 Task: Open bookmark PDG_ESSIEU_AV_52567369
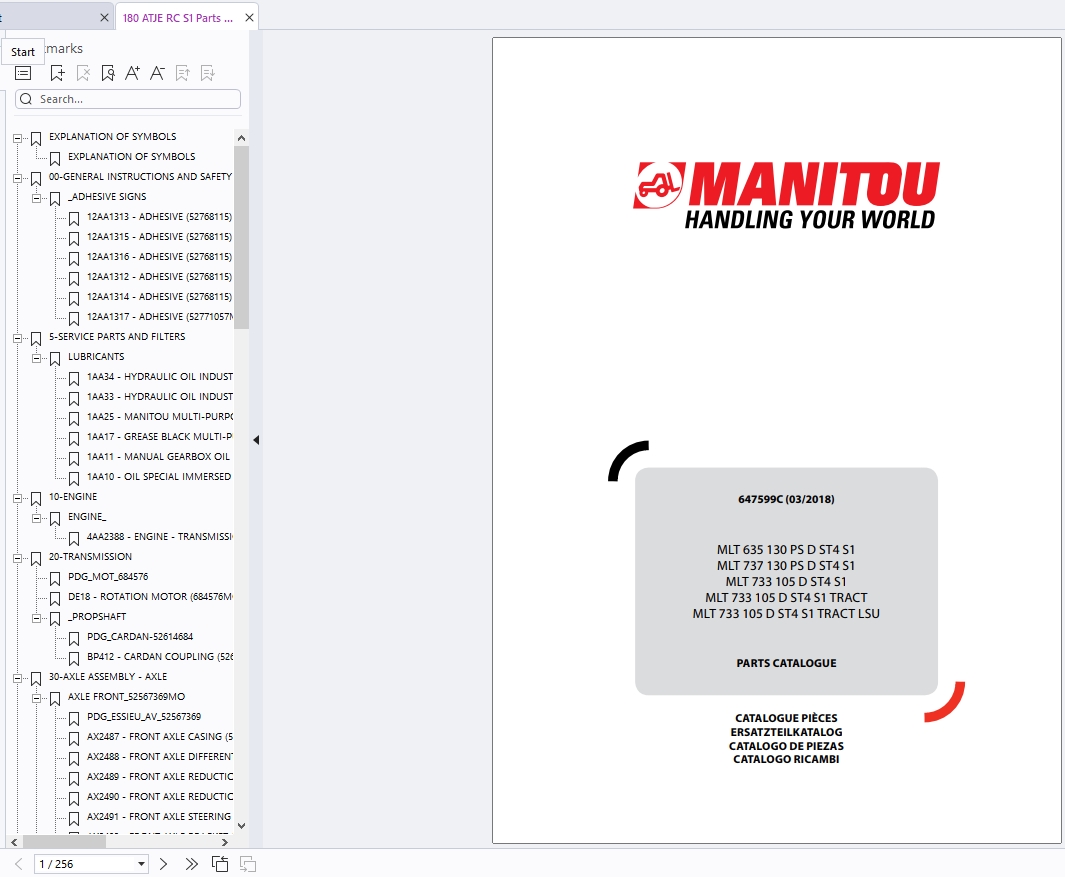tap(144, 717)
